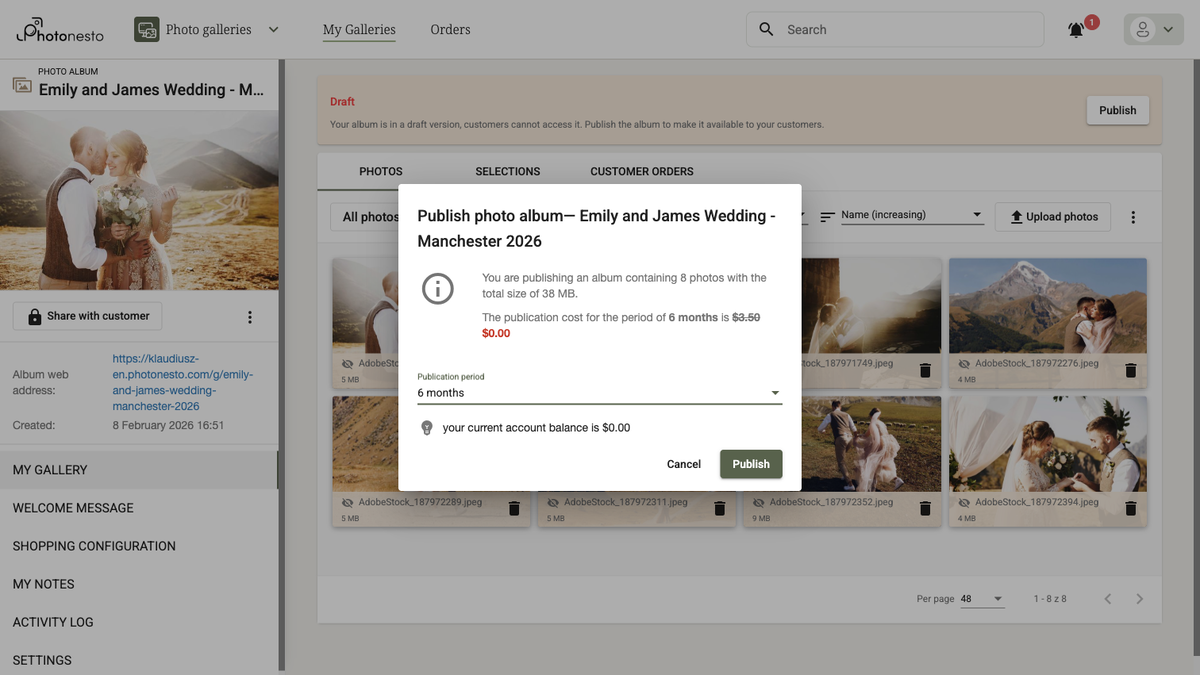
Task: Delete AdobeStock_187972276.jpeg with the trash icon
Action: point(1130,369)
